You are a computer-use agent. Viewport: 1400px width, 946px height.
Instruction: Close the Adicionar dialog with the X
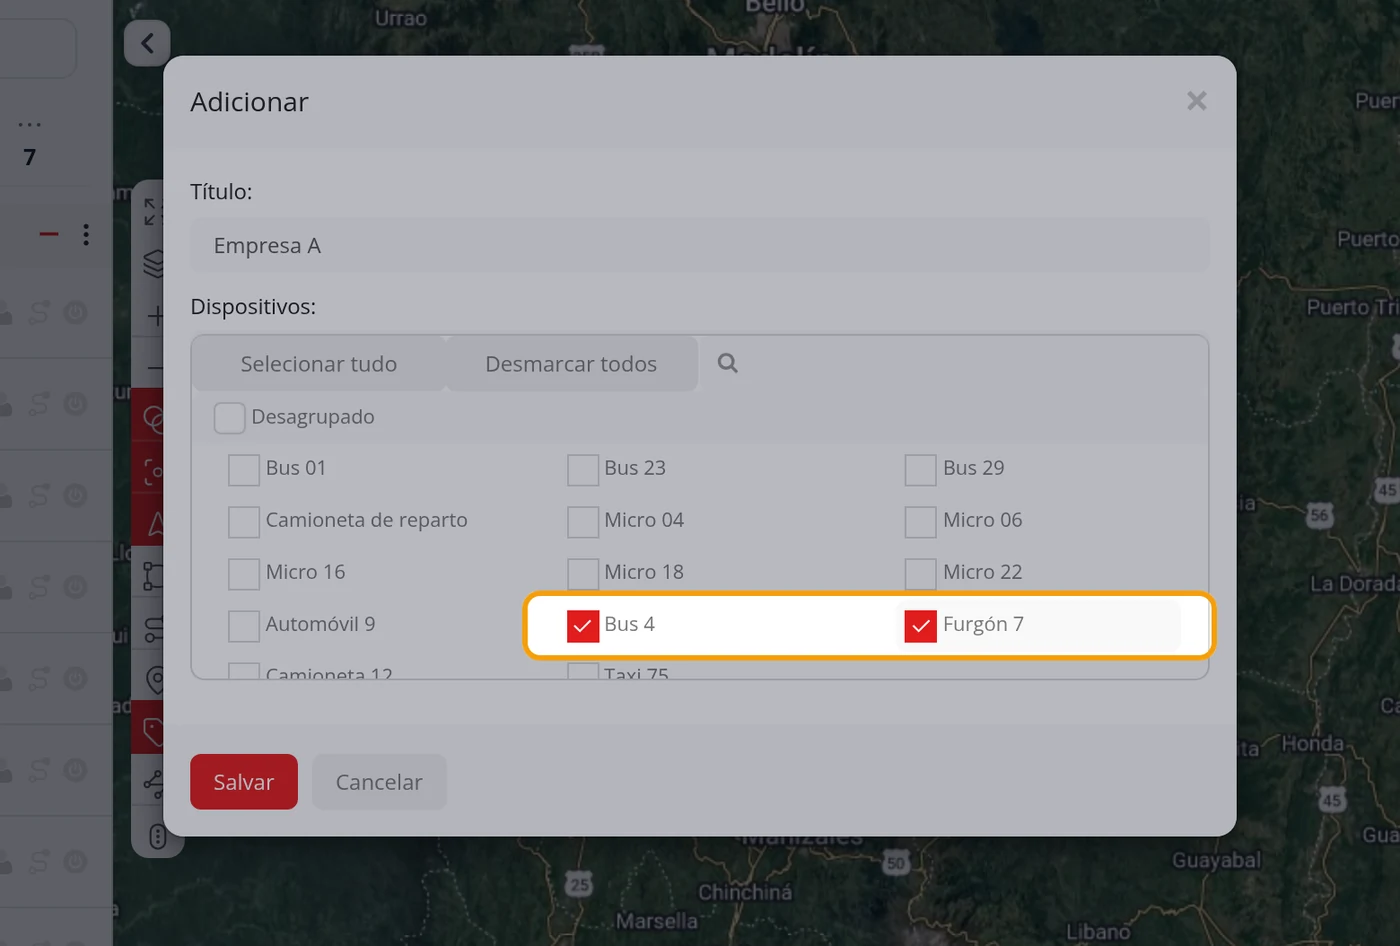click(1197, 101)
